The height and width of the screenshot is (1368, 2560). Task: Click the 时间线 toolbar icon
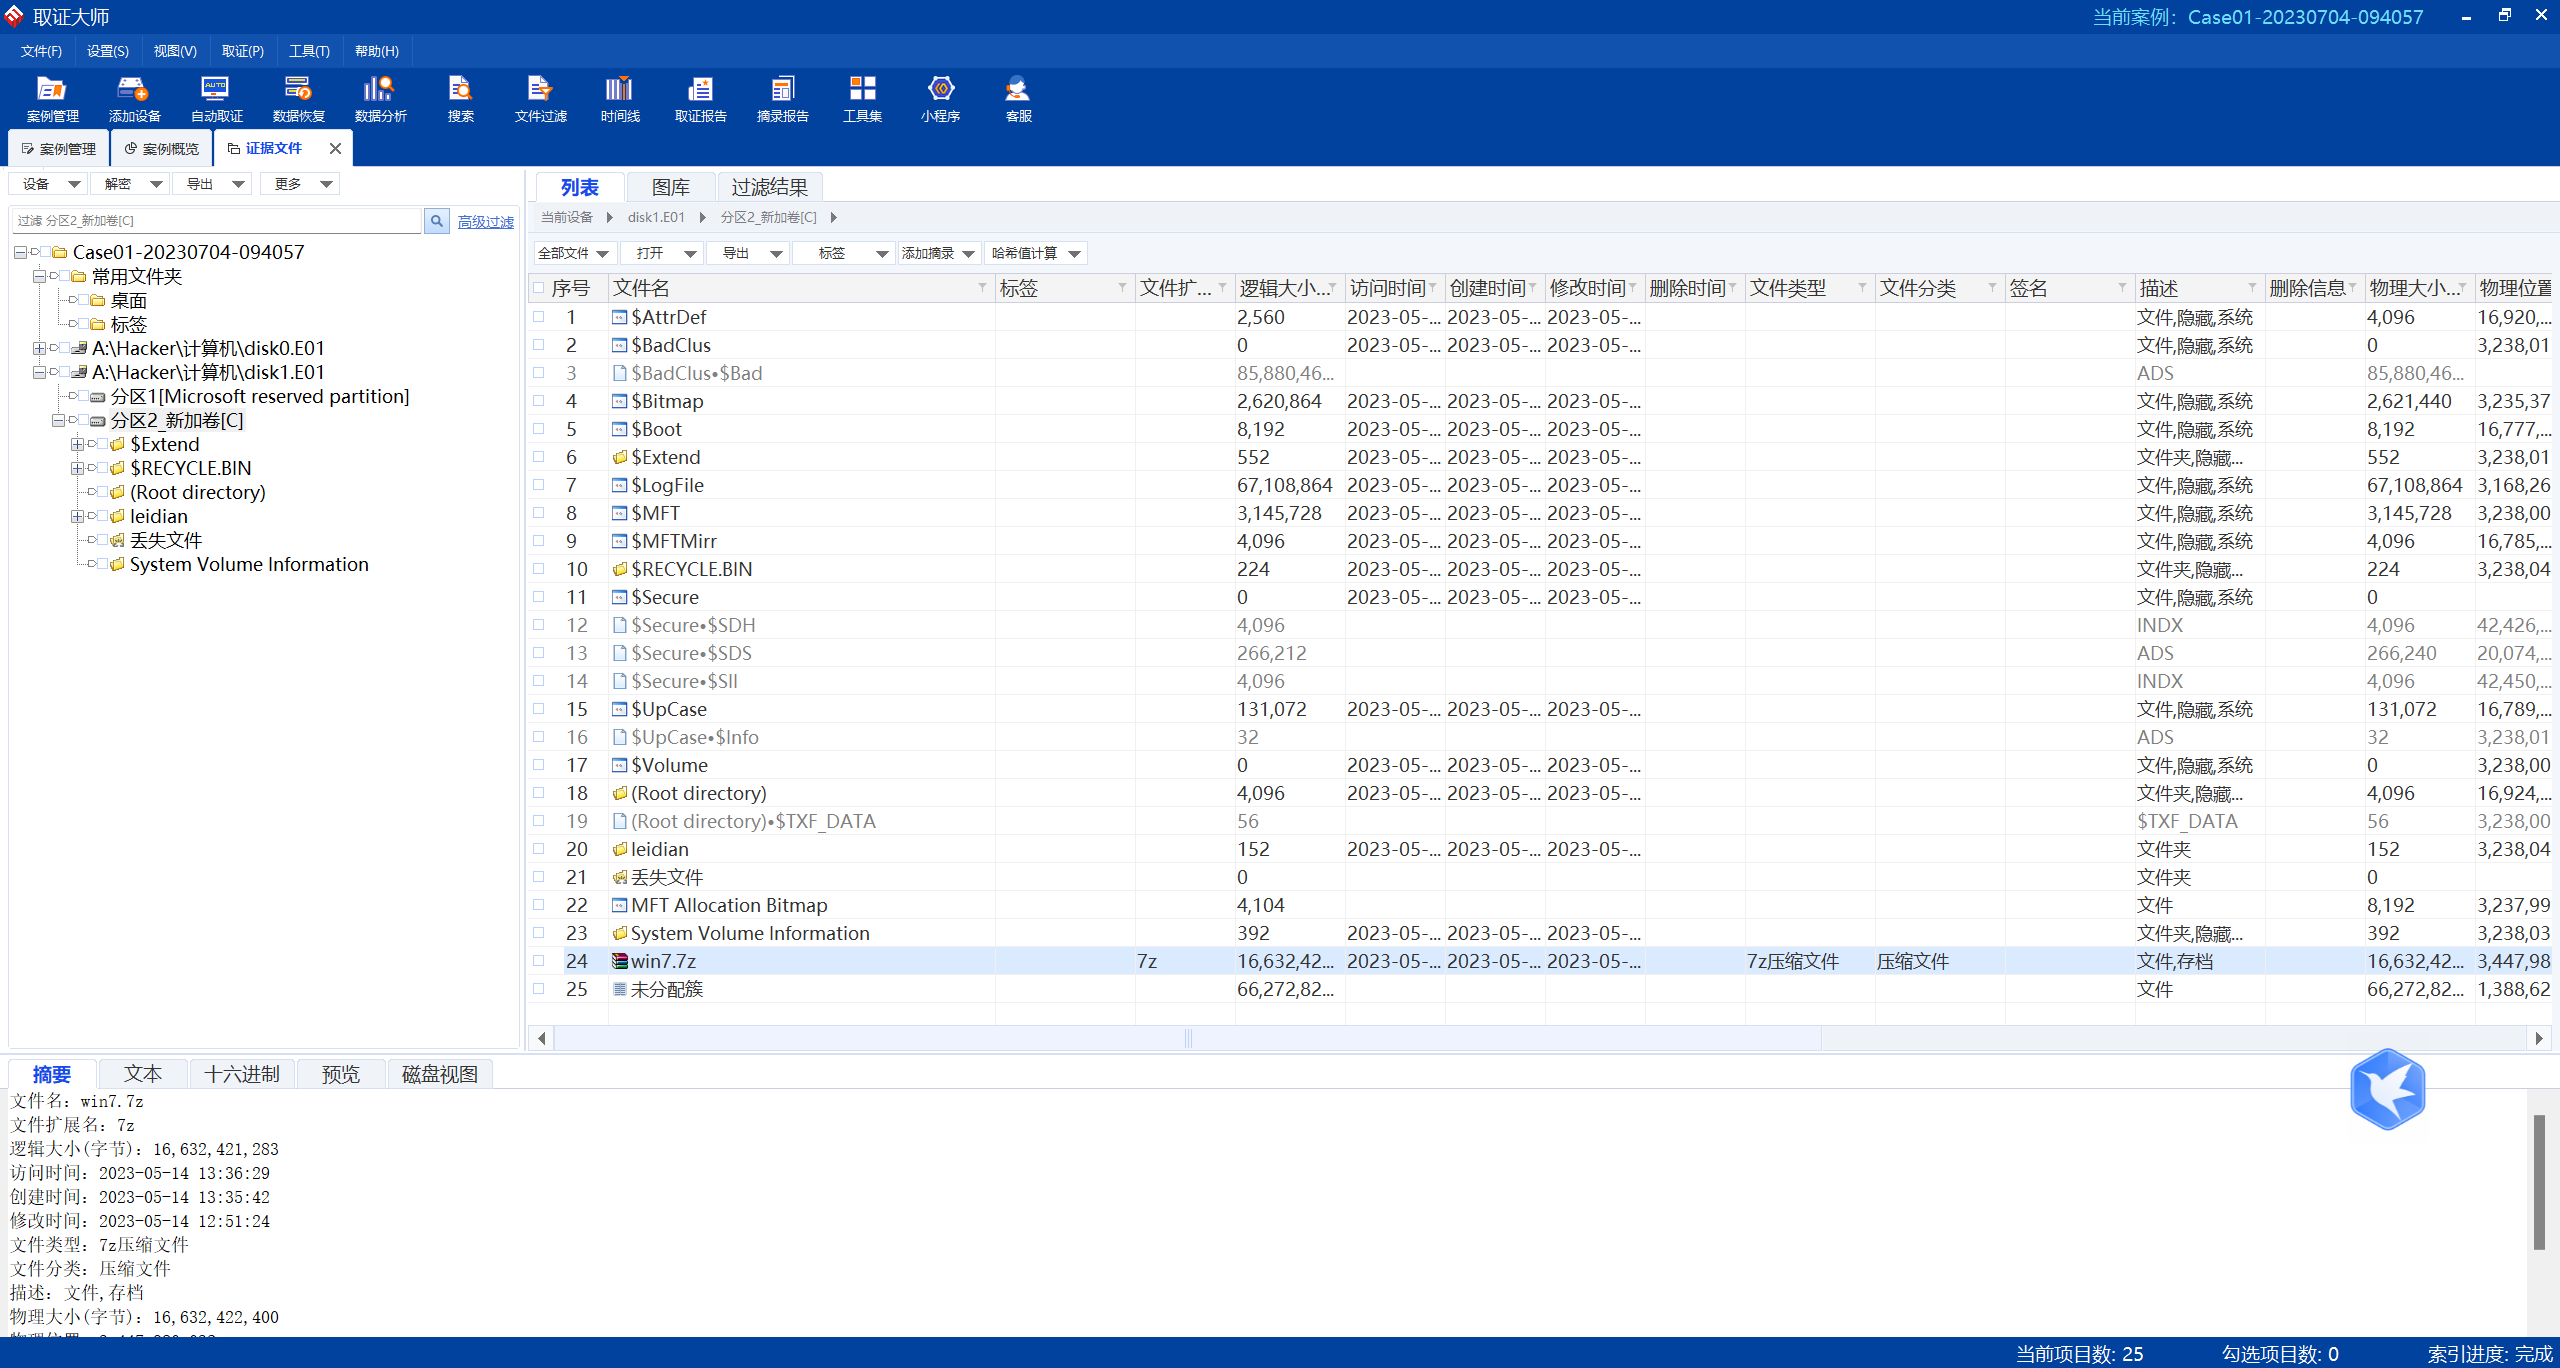click(x=620, y=98)
